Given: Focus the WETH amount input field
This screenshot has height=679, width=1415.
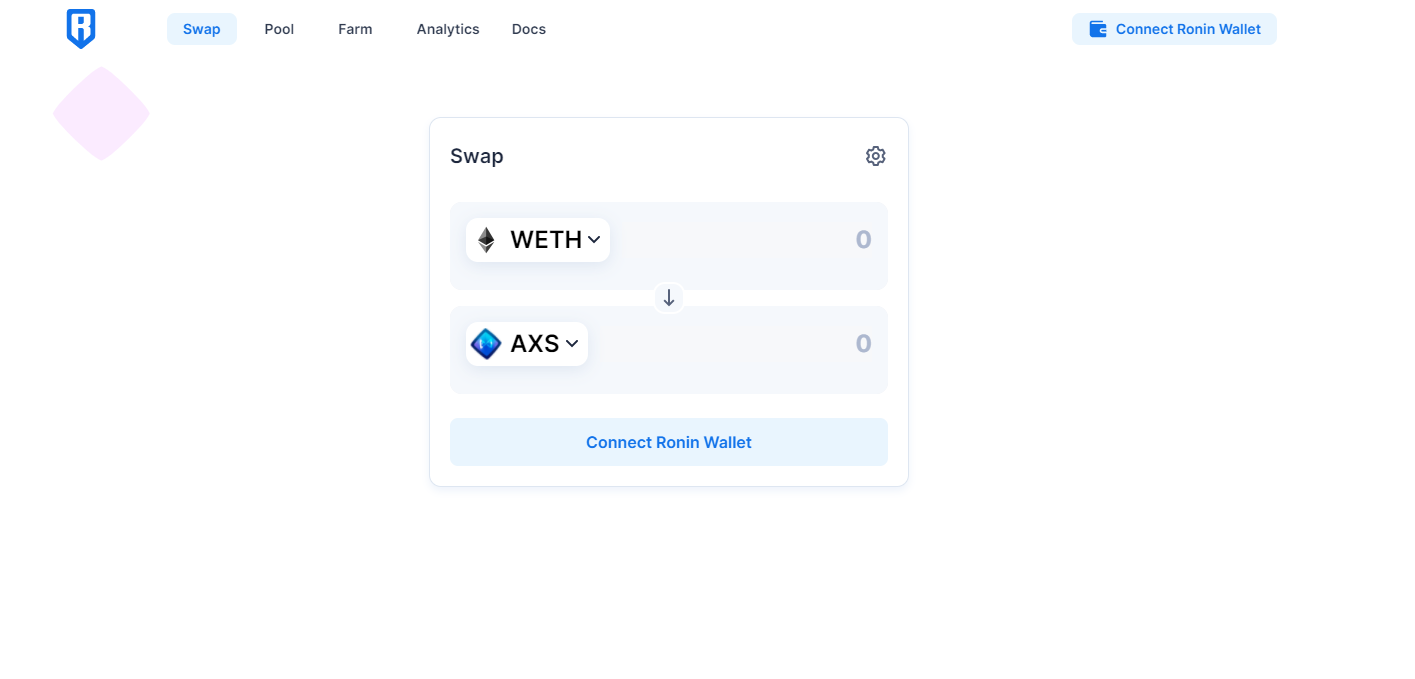Looking at the screenshot, I should point(780,240).
